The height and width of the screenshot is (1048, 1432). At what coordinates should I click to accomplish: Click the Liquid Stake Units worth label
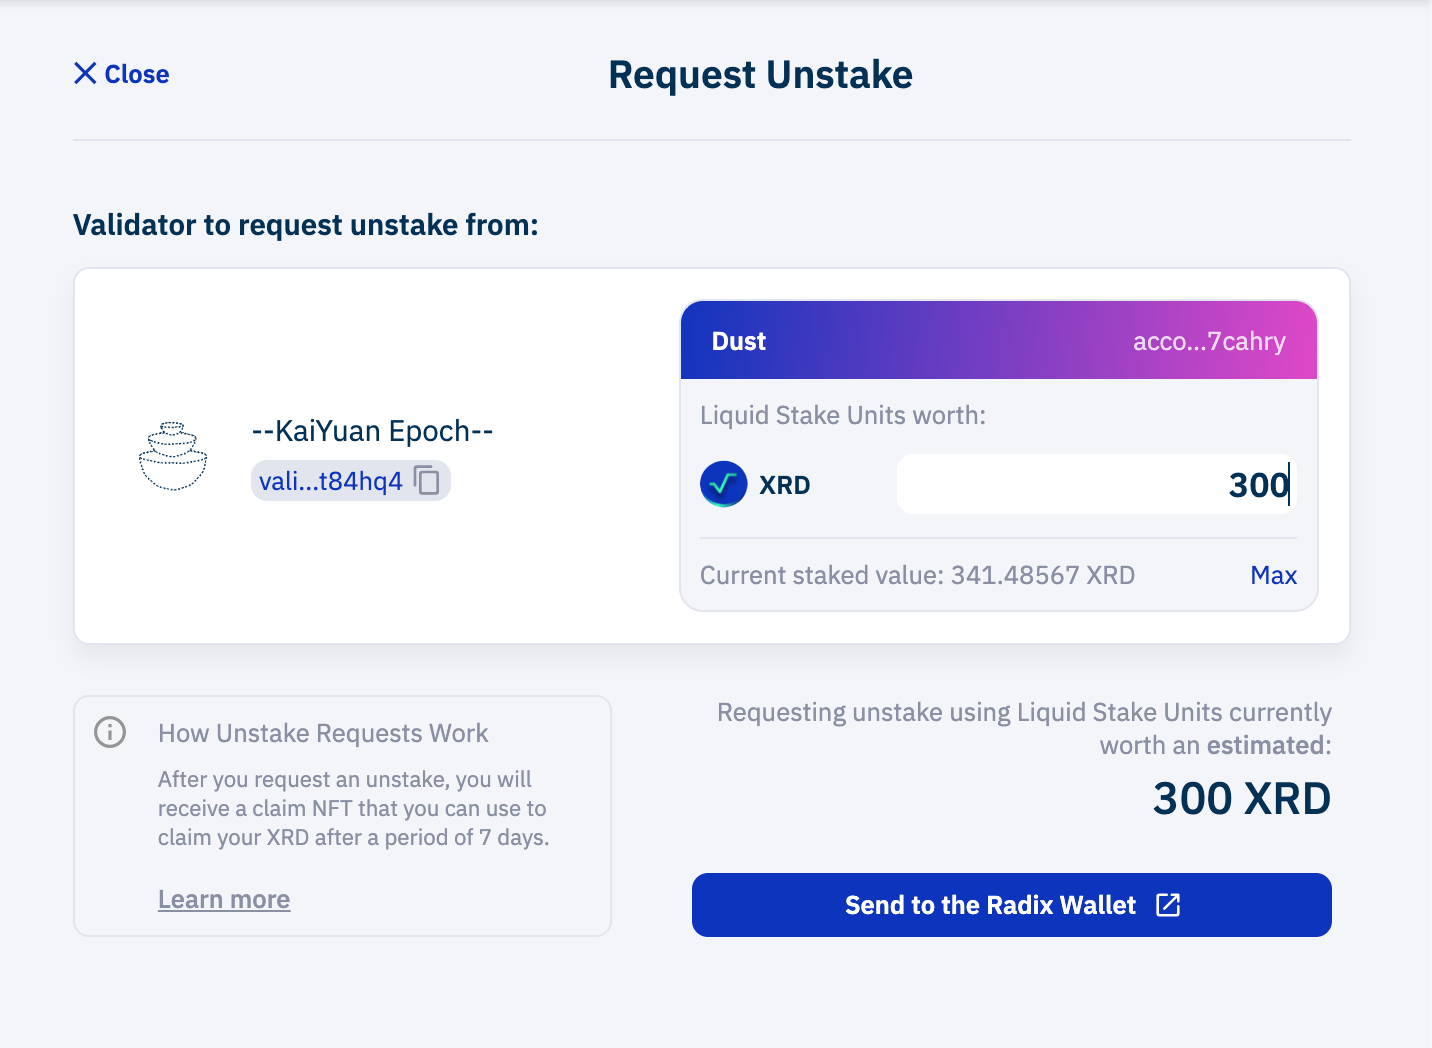coord(842,415)
